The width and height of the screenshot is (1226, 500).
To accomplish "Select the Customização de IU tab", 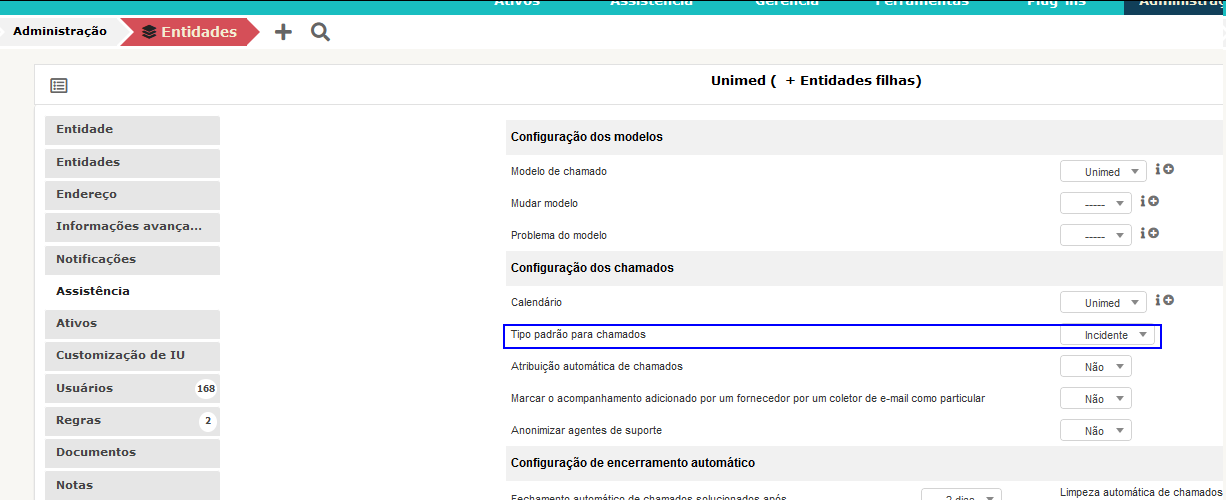I will pyautogui.click(x=132, y=356).
